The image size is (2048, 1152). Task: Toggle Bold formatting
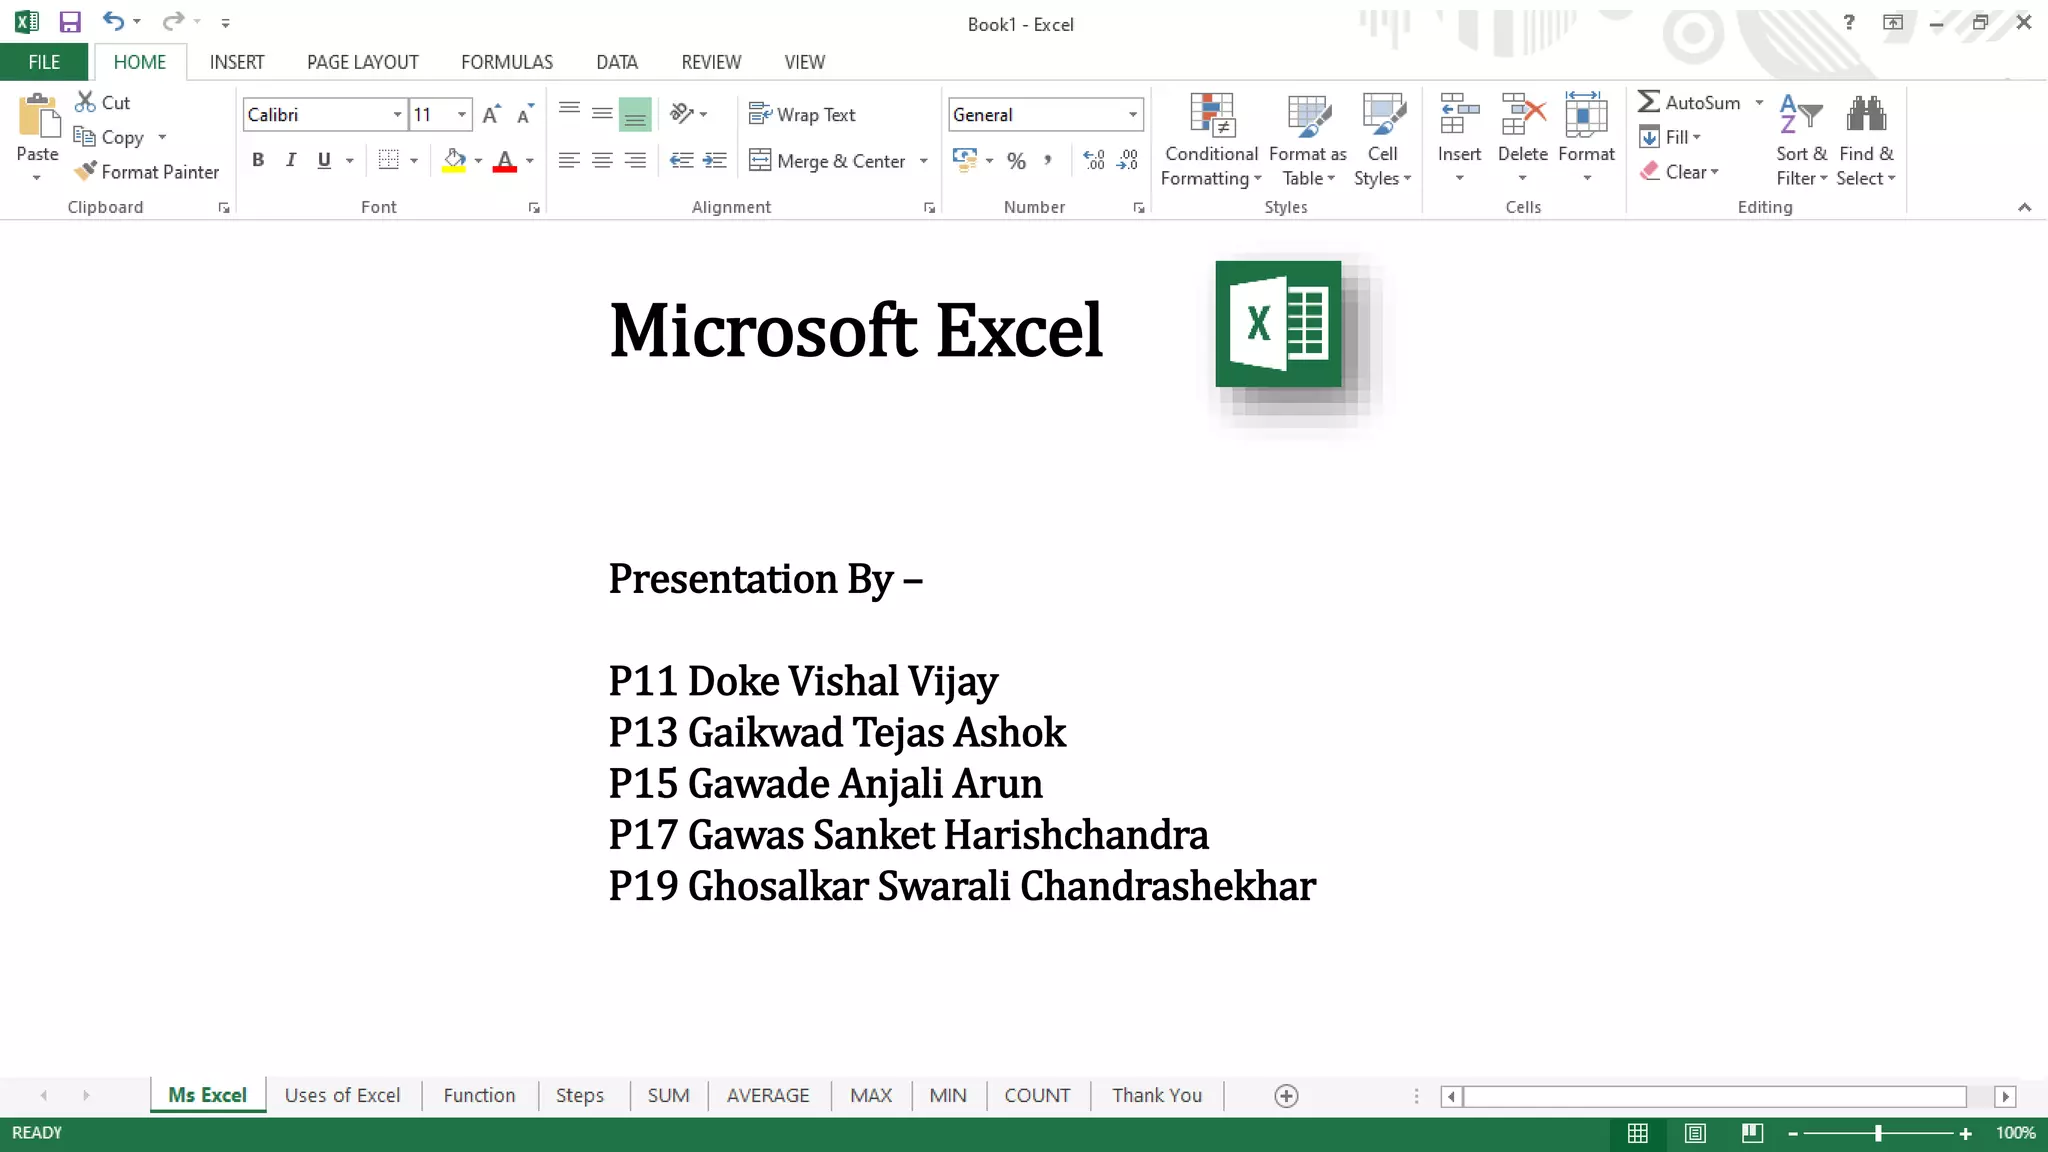coord(258,160)
